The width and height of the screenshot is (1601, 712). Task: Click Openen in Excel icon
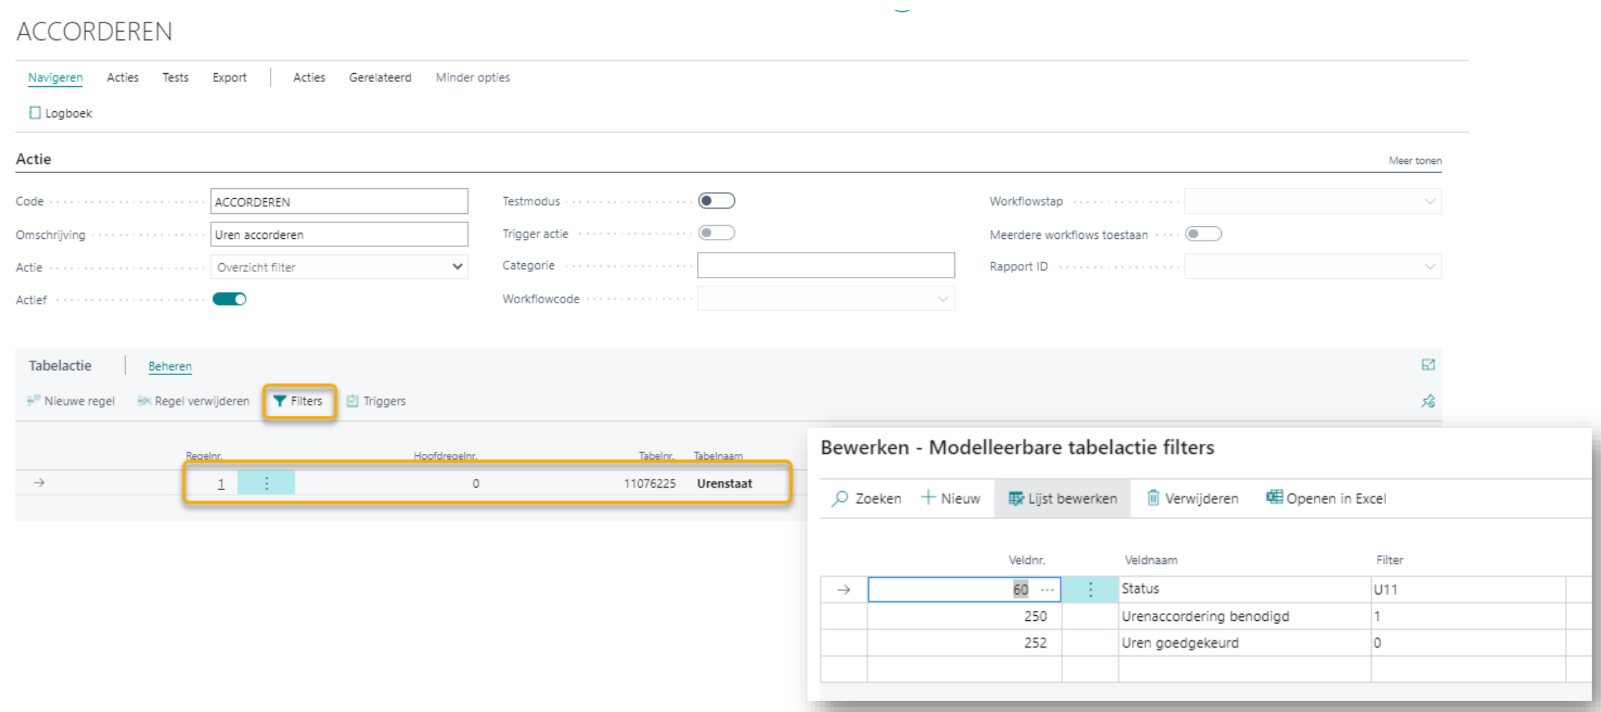click(x=1274, y=497)
